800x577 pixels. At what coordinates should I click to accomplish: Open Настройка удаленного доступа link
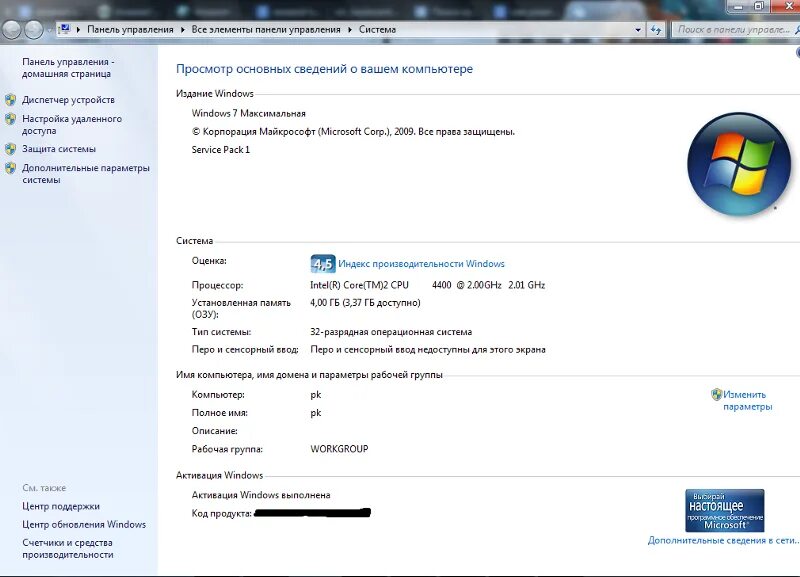(x=72, y=124)
